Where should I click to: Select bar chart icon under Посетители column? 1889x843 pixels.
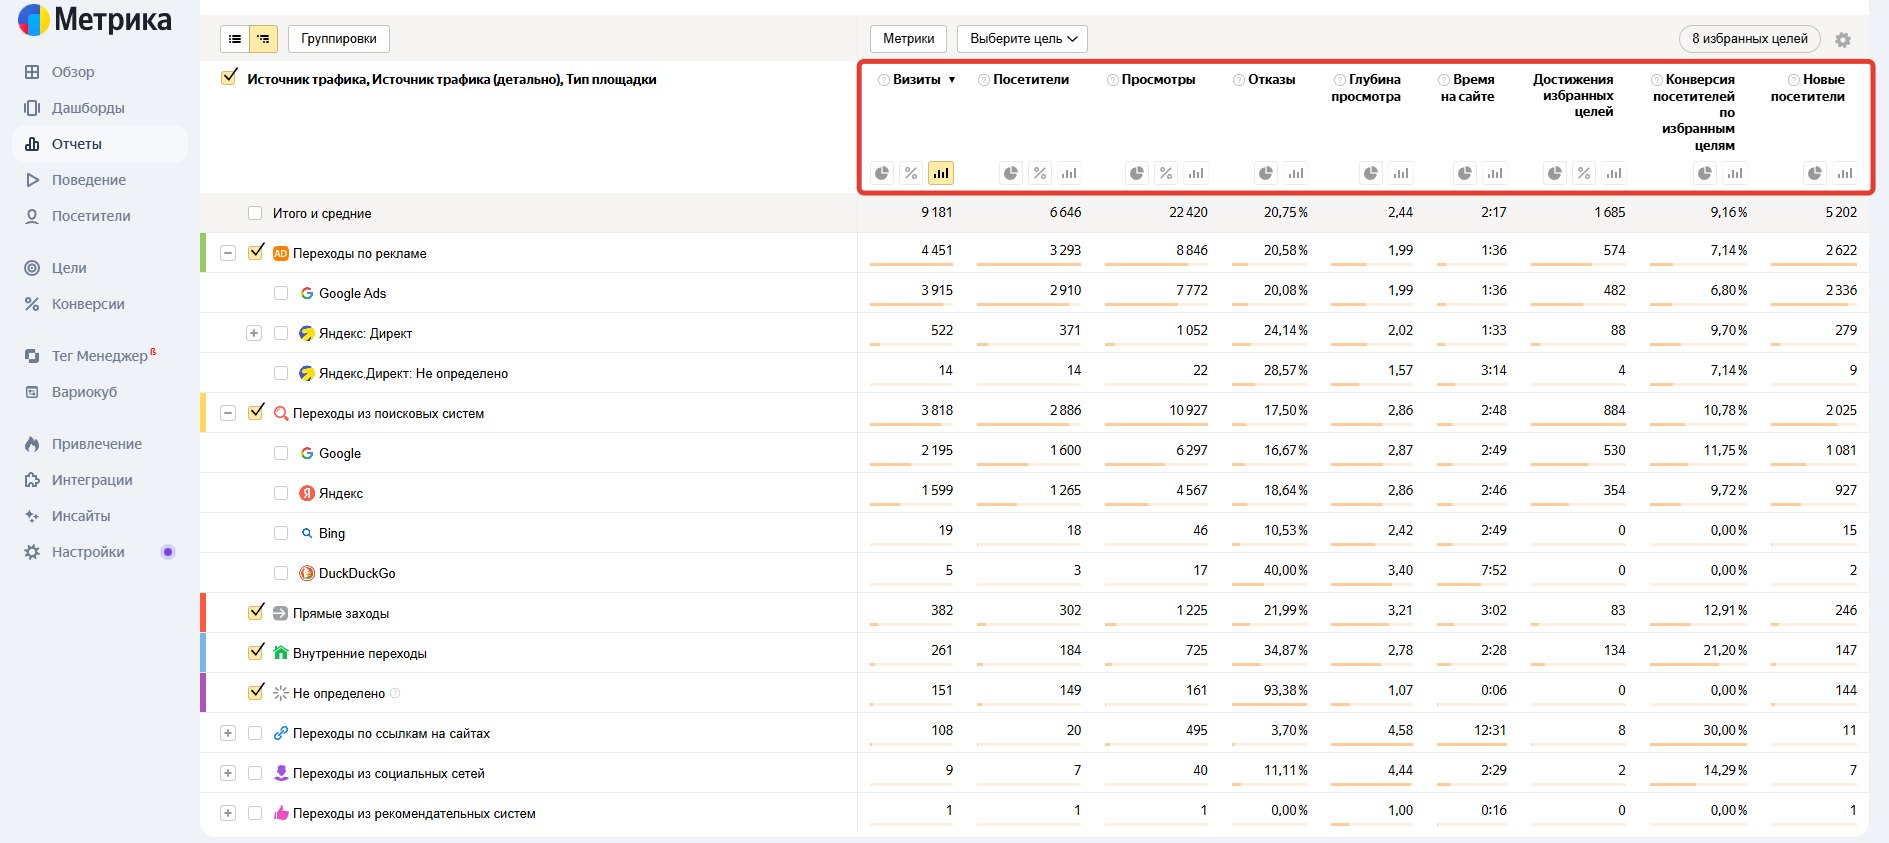tap(1069, 173)
